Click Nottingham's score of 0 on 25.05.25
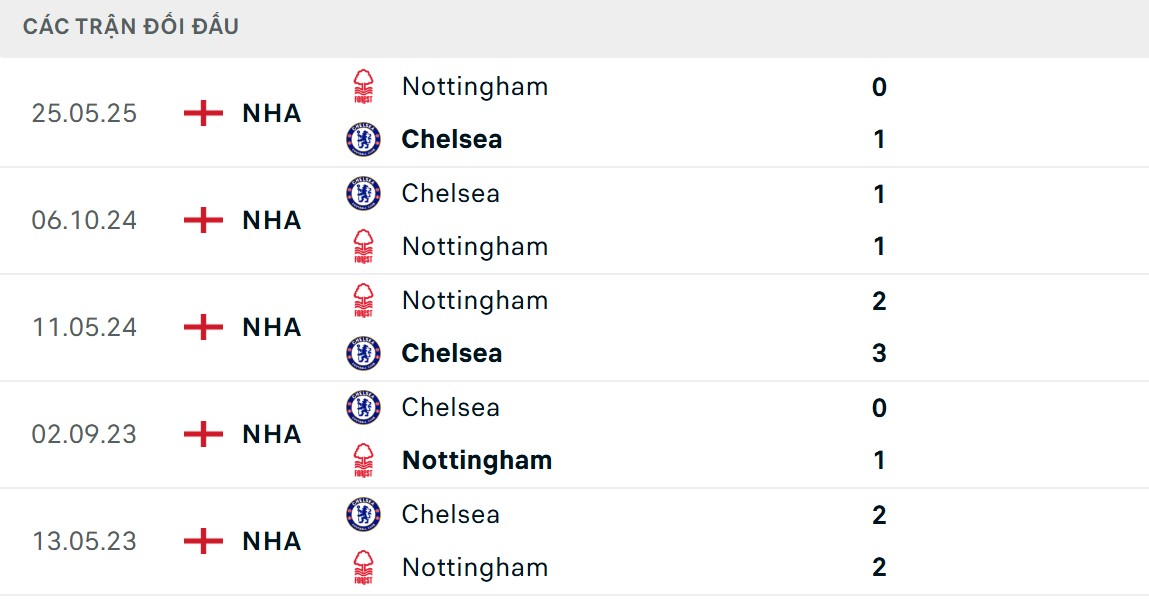The image size is (1149, 605). [x=879, y=87]
